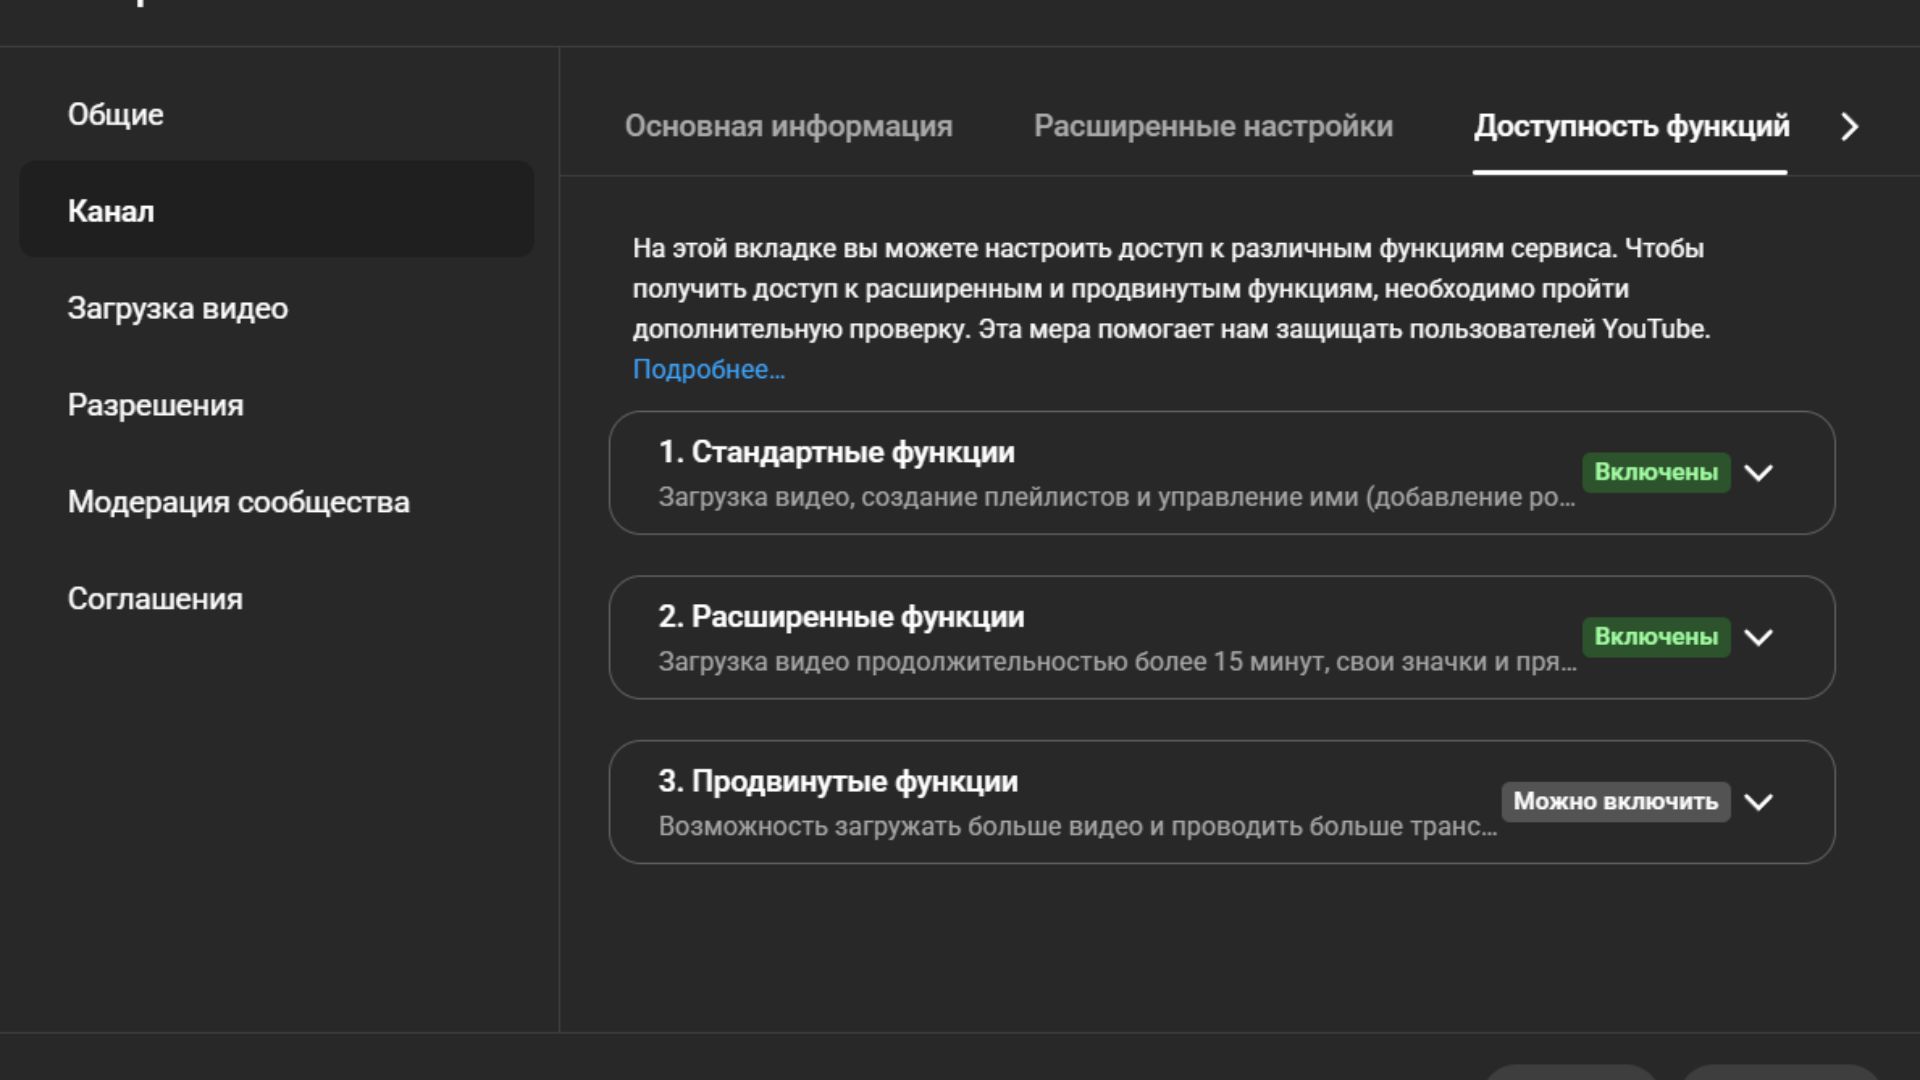Open the Разрешения section
This screenshot has height=1080, width=1920.
point(156,405)
